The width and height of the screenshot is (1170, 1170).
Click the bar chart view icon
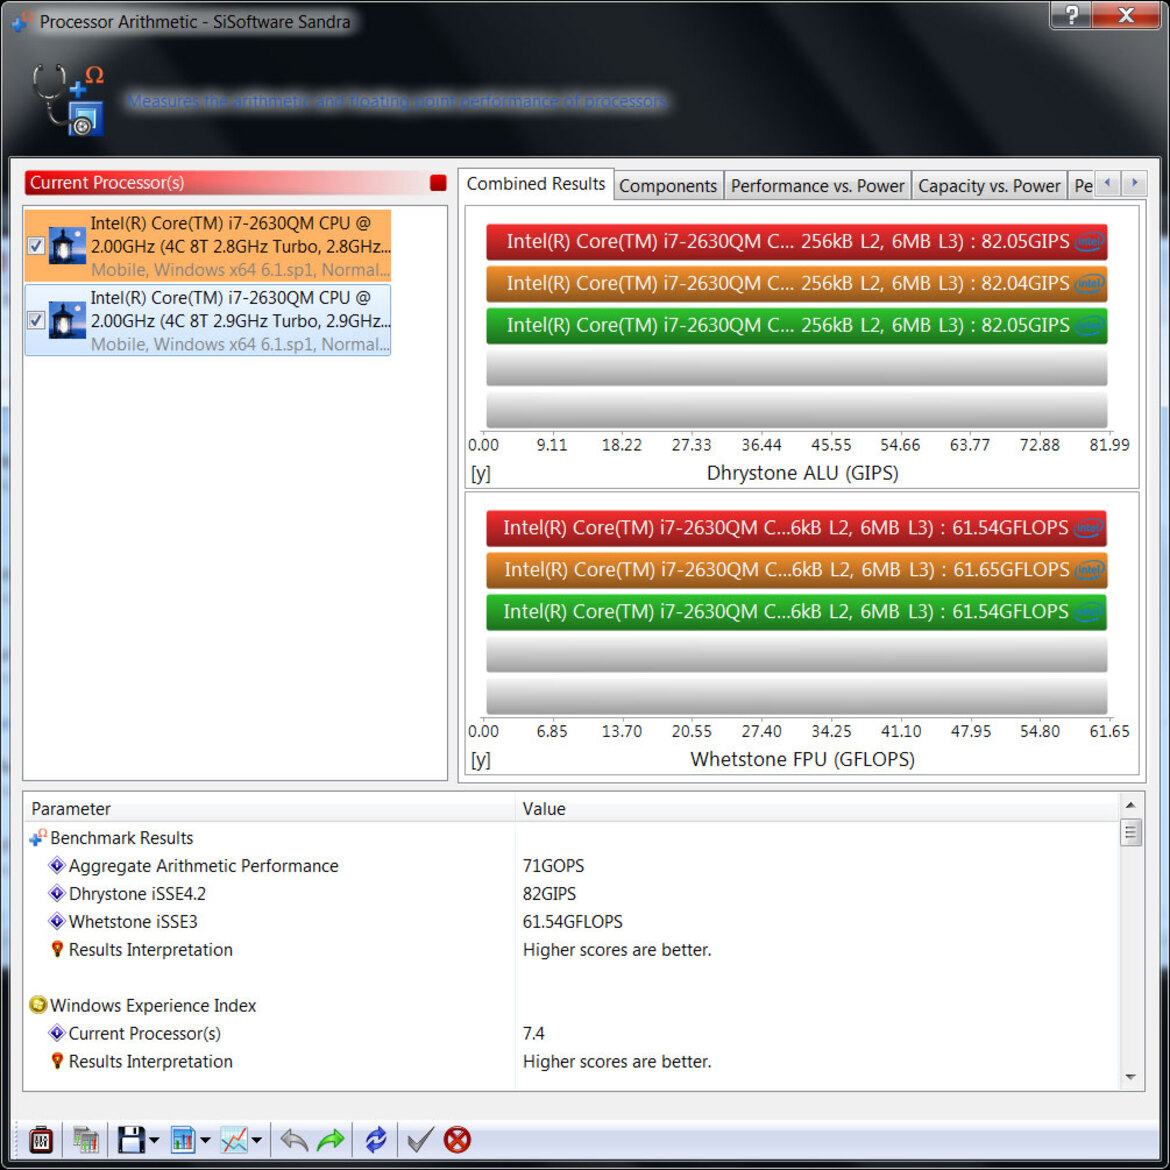coord(183,1139)
